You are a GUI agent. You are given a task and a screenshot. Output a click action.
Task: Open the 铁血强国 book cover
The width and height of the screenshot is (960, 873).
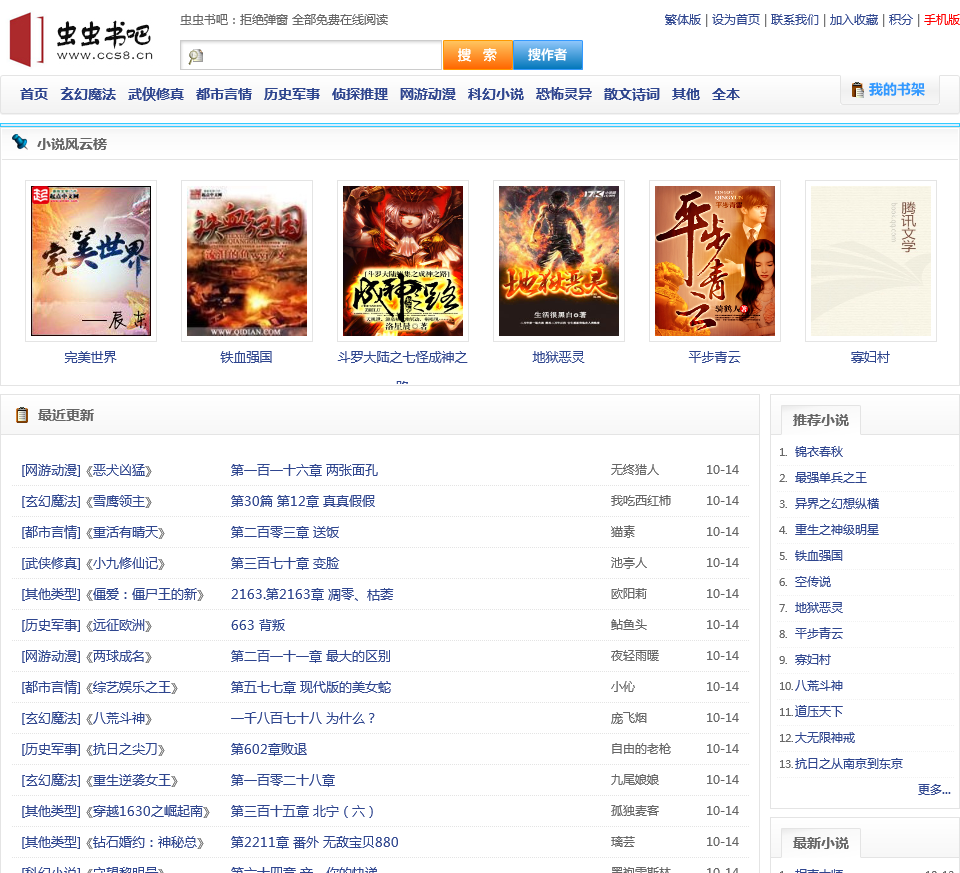pyautogui.click(x=247, y=261)
